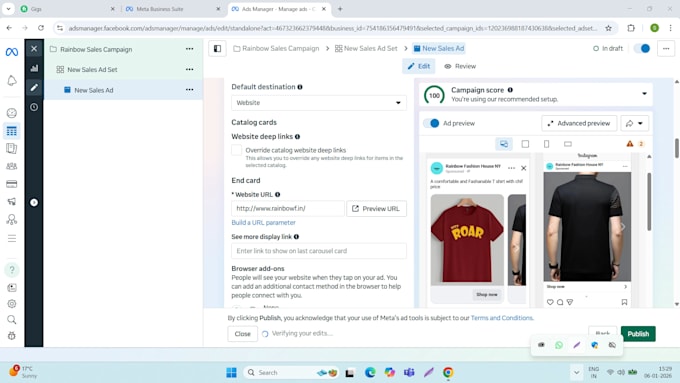Select the mixed placements preview icon
The width and height of the screenshot is (680, 383).
(504, 144)
